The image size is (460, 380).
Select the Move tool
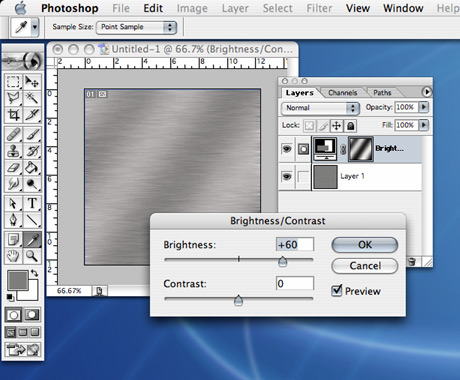[32, 81]
